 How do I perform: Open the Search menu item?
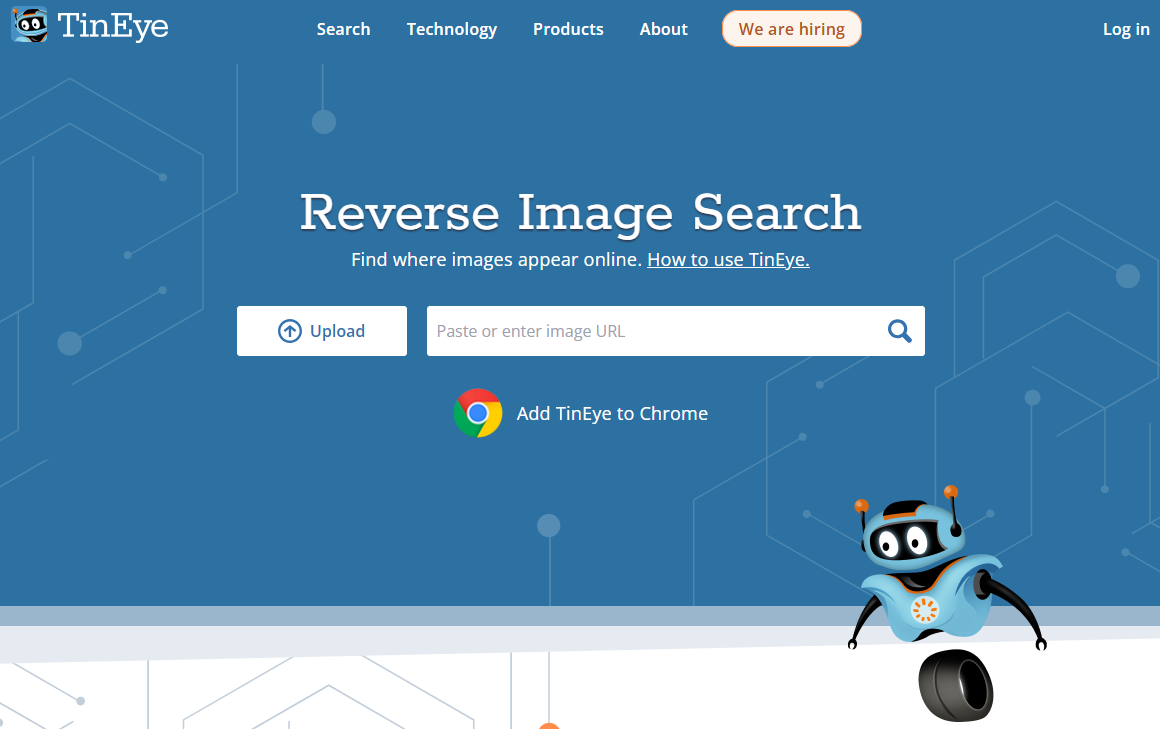(343, 29)
